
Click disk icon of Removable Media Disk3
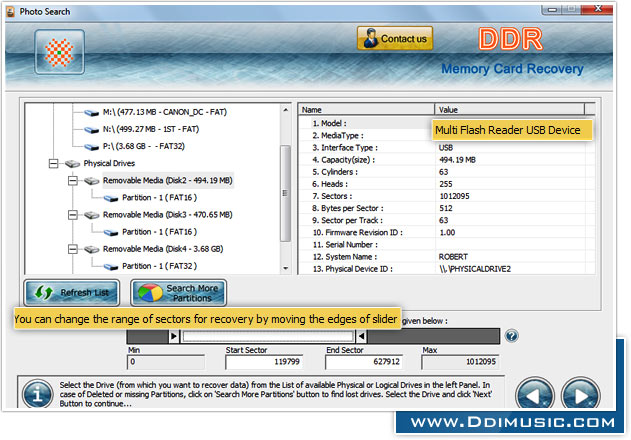pos(92,215)
